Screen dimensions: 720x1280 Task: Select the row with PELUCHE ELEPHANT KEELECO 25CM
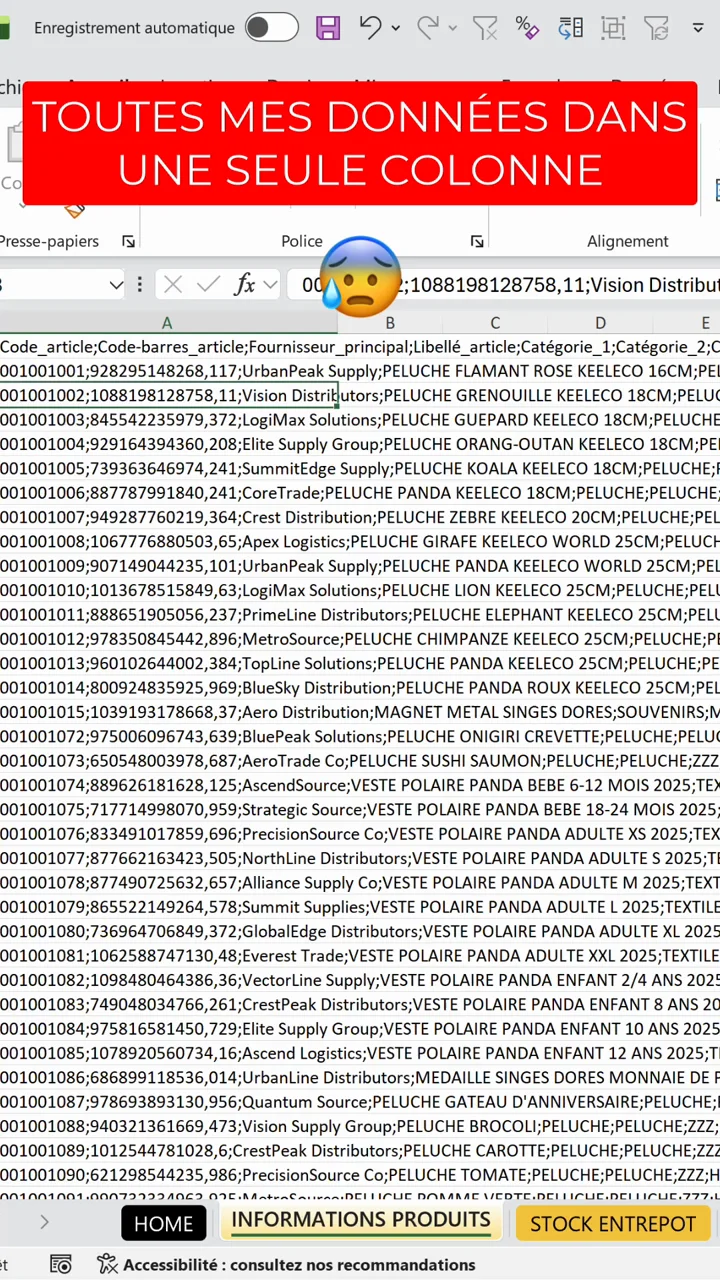pos(360,614)
